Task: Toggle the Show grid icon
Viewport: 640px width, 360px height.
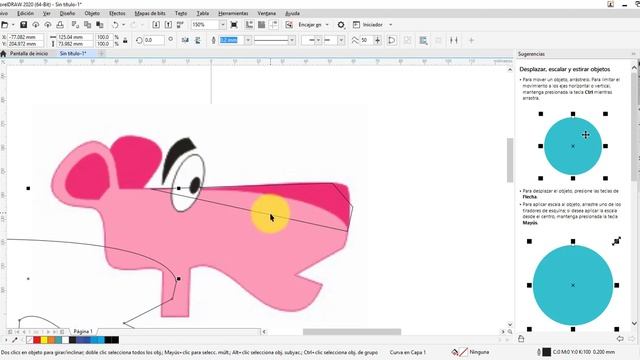Action: pyautogui.click(x=262, y=25)
